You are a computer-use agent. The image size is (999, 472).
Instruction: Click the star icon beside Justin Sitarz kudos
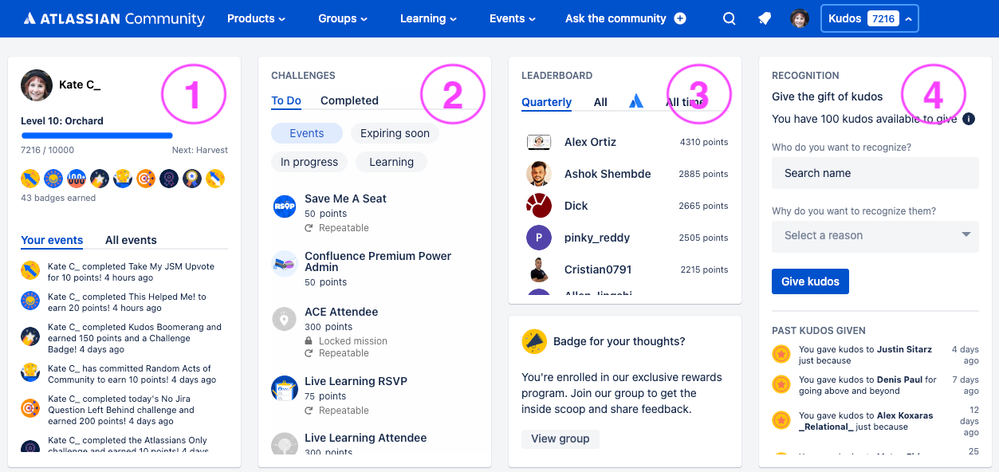[x=781, y=354]
